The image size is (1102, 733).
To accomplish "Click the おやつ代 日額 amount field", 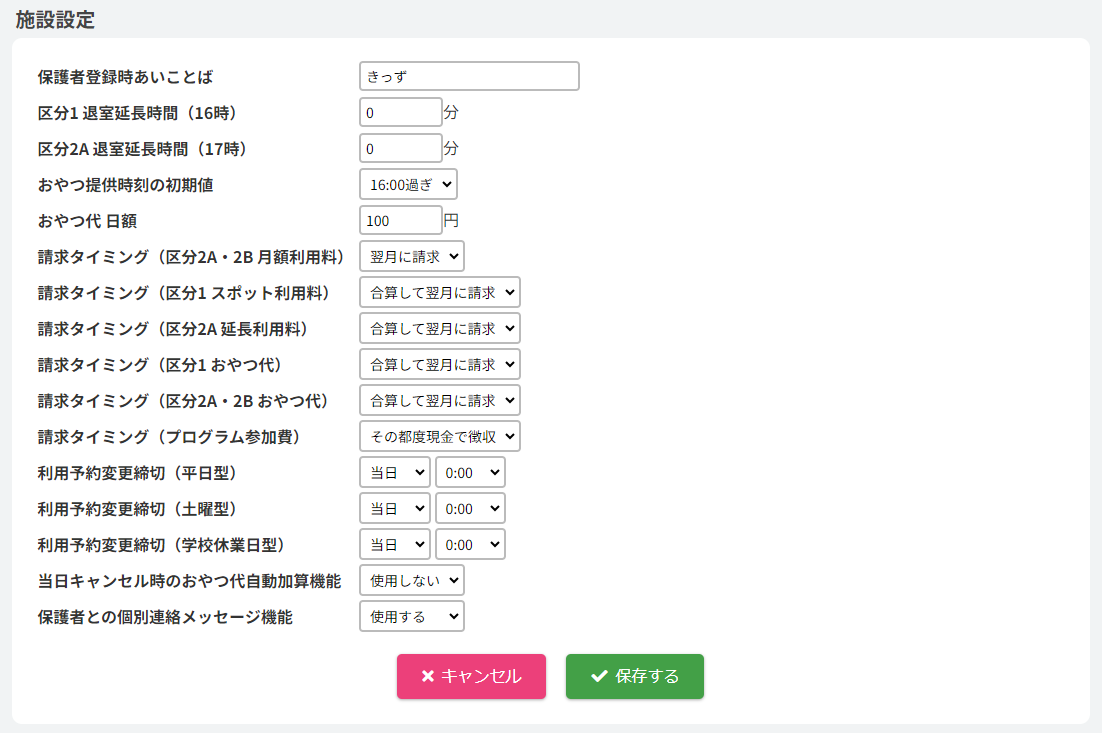I will (x=400, y=220).
